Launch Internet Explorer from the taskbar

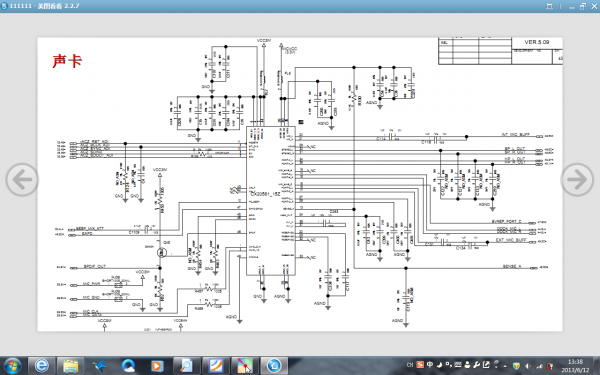(42, 366)
